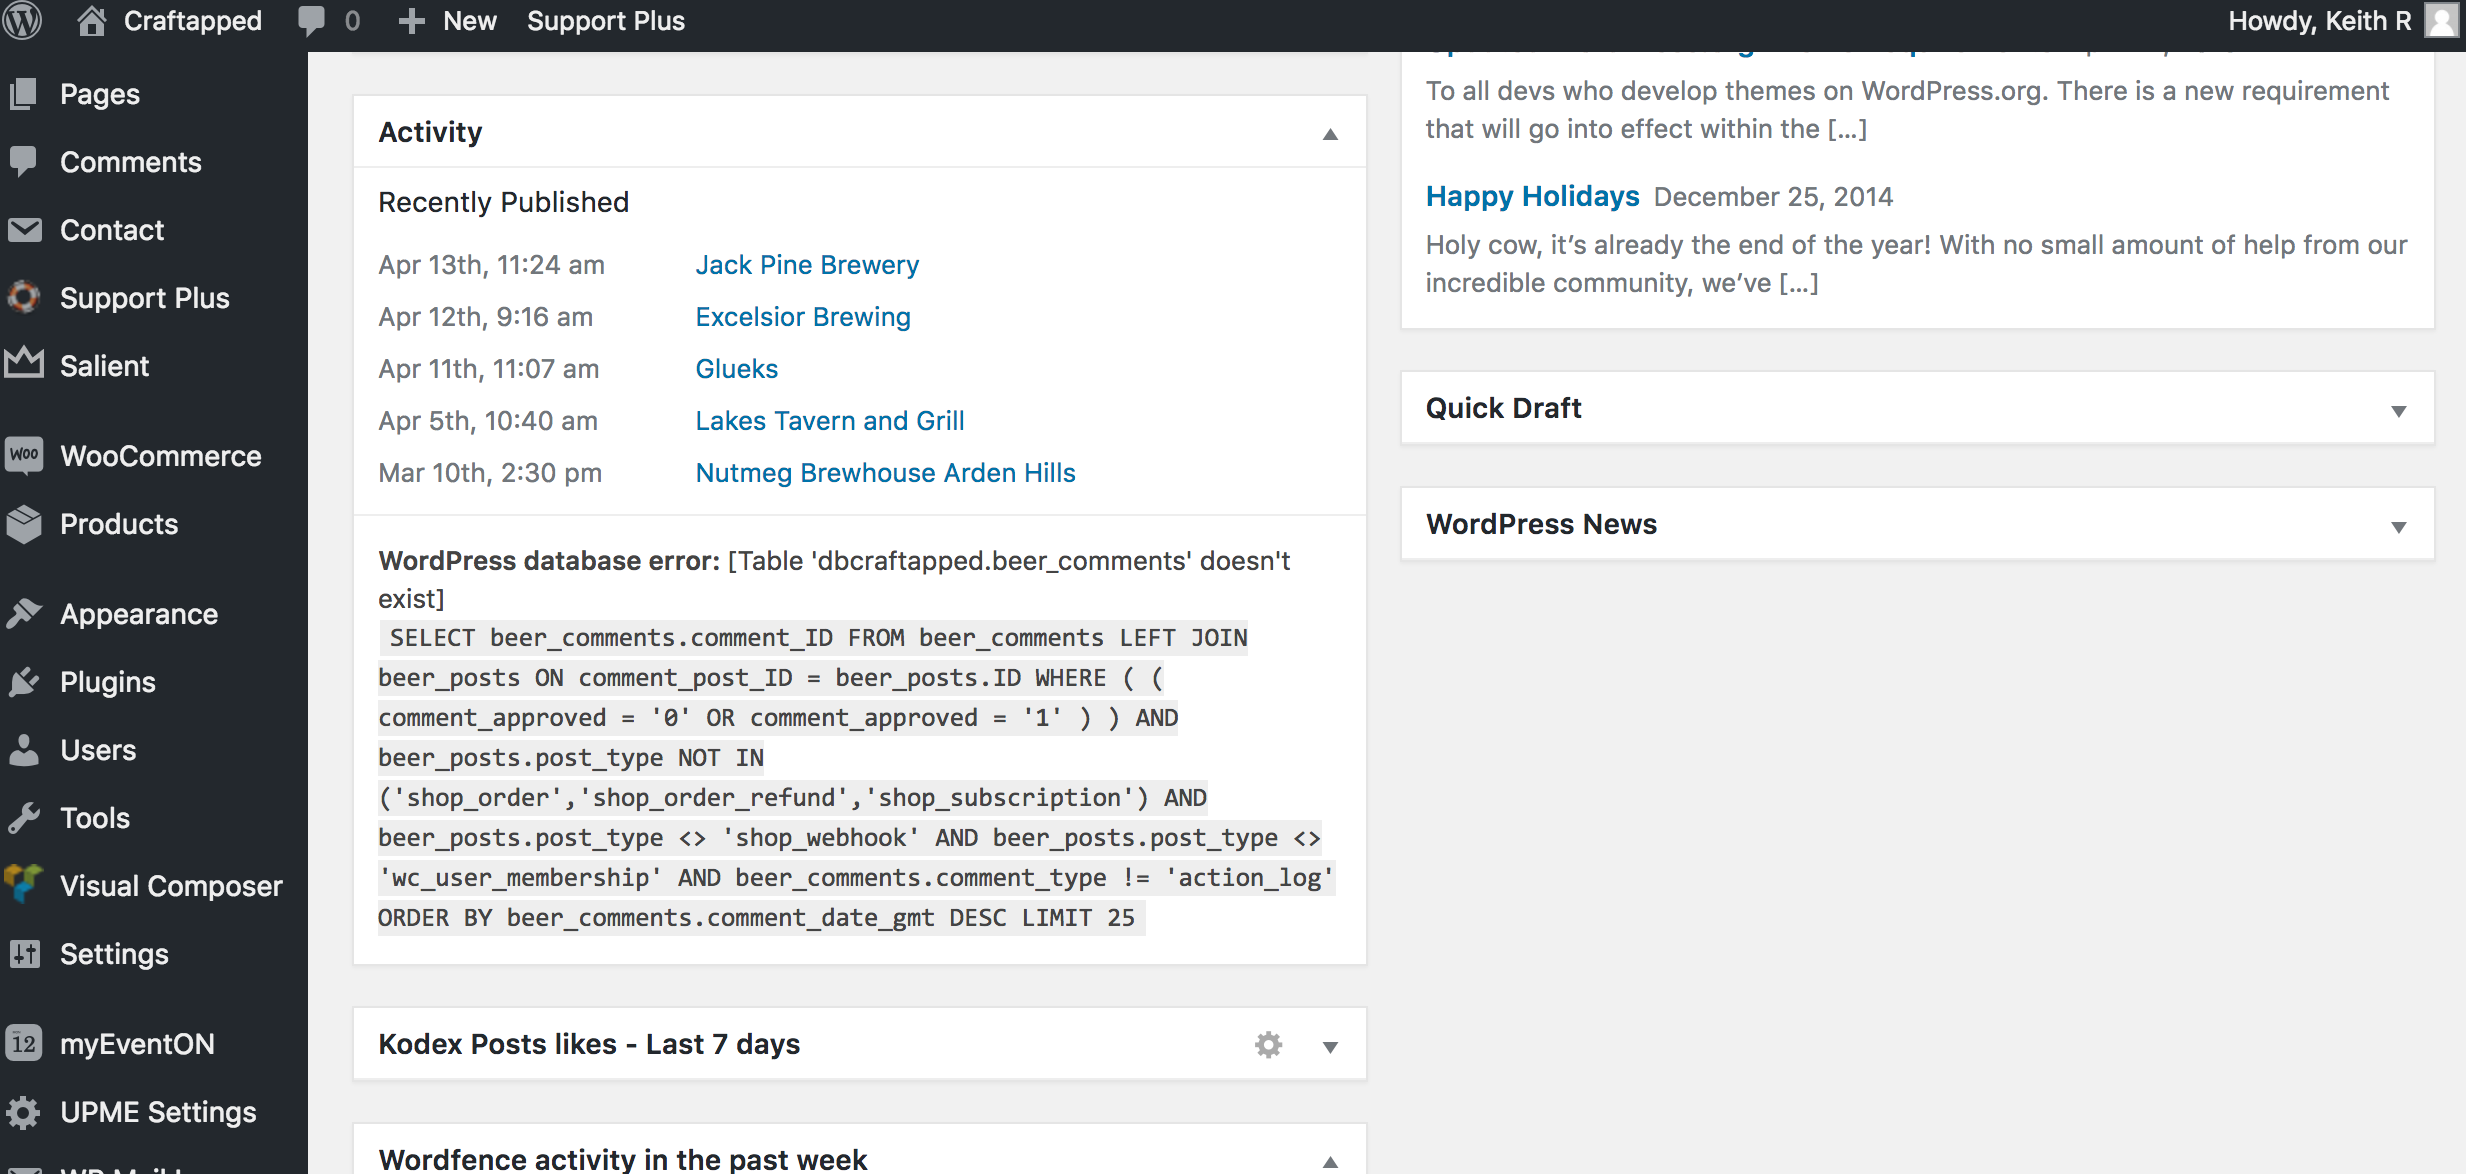Click the Salient crown icon
The width and height of the screenshot is (2466, 1174).
coord(24,363)
